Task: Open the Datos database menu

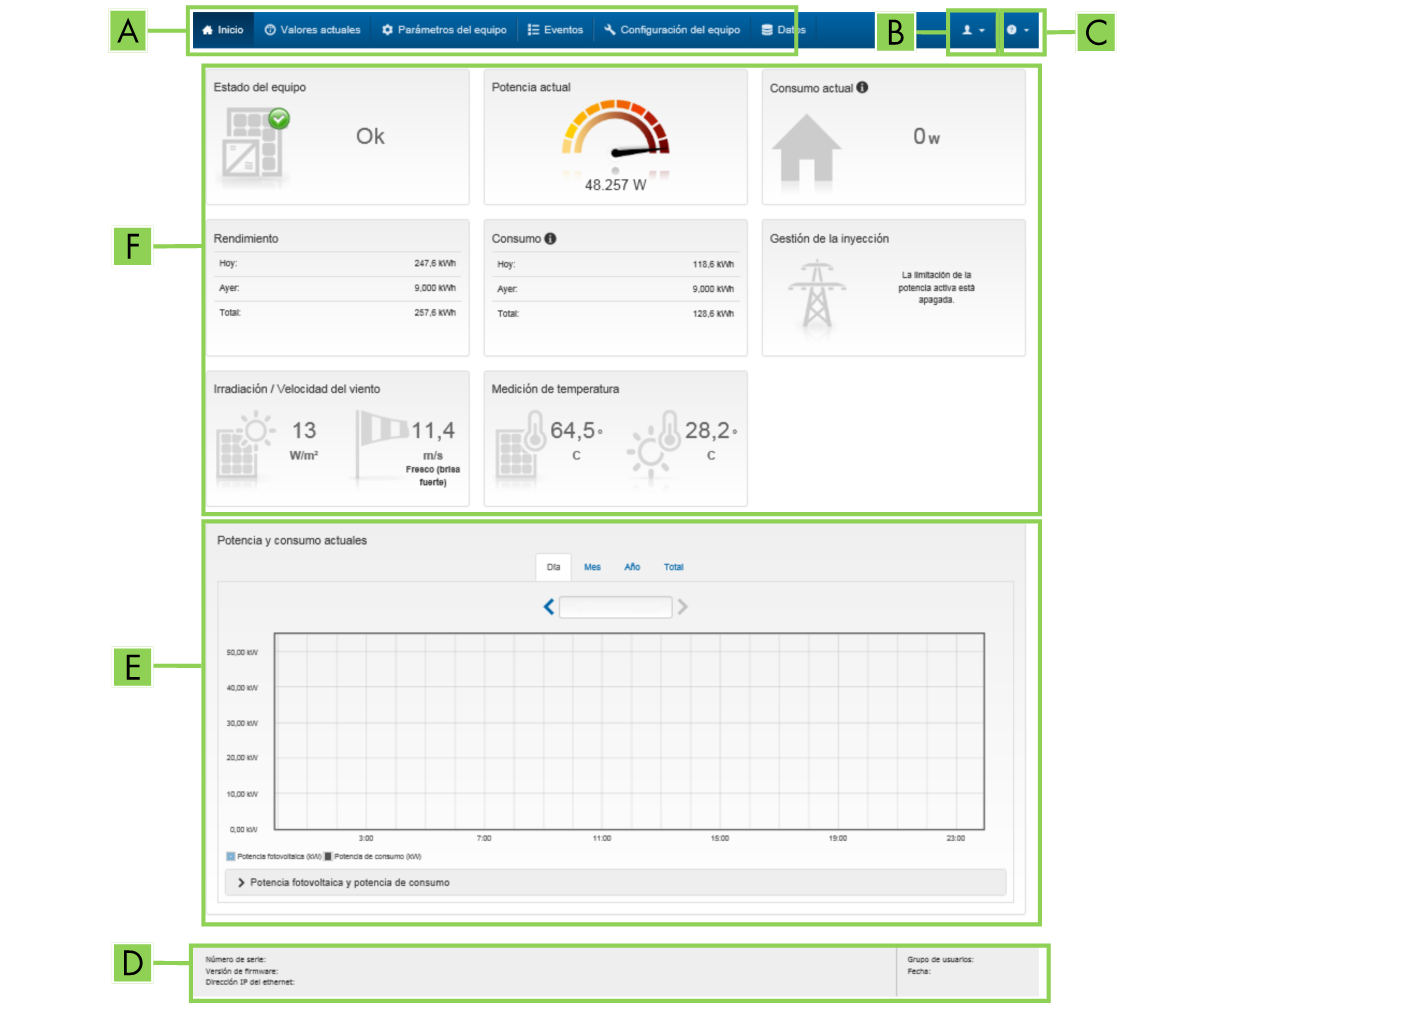Action: [x=783, y=30]
